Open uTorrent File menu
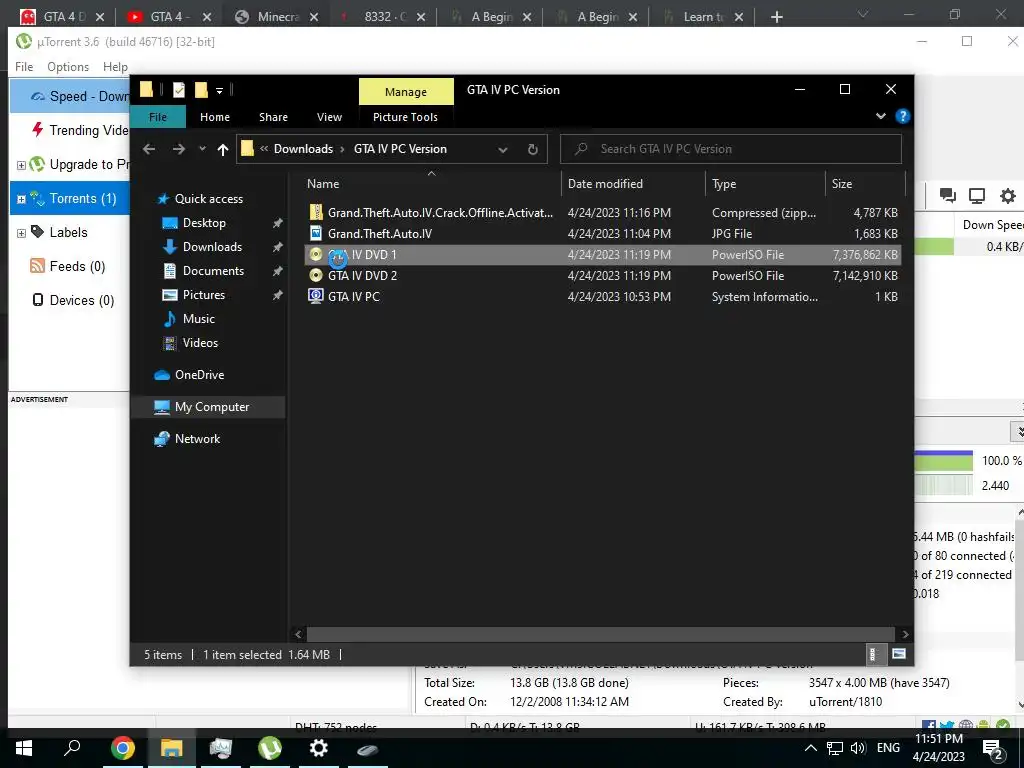 coord(24,67)
